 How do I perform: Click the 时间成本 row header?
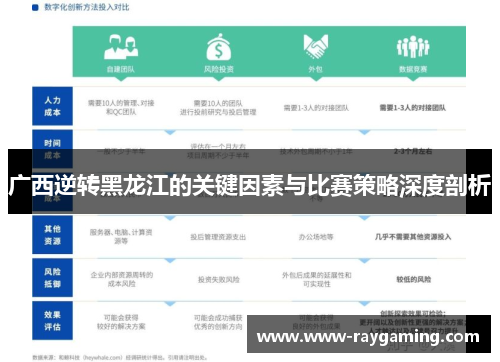pos(52,149)
